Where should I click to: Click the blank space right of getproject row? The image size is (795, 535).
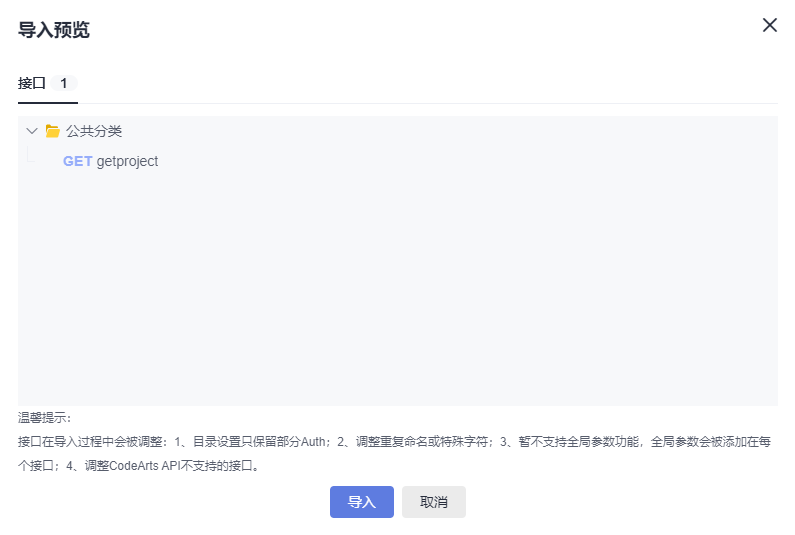450,161
